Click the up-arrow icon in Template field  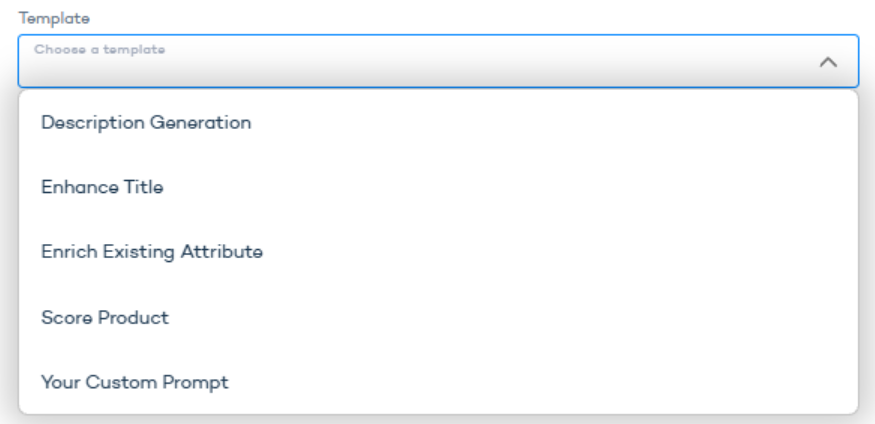pyautogui.click(x=828, y=62)
